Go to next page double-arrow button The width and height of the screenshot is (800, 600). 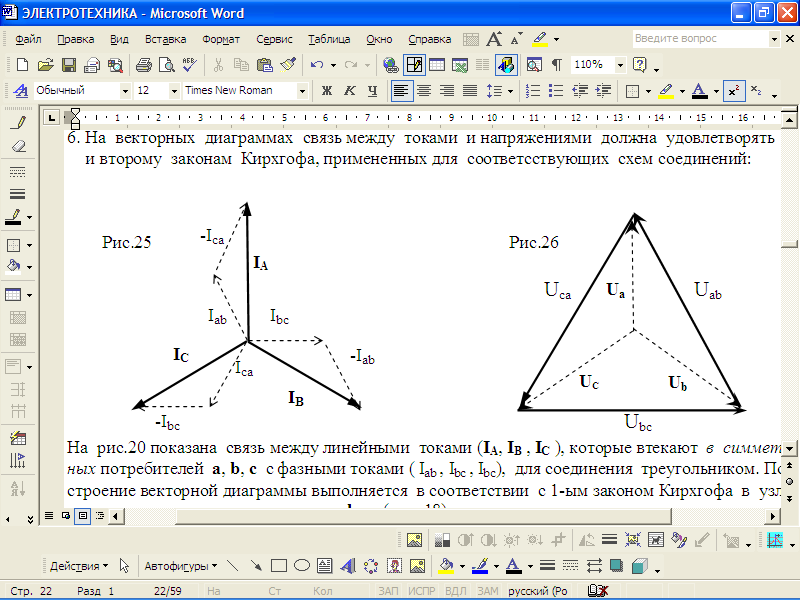(790, 498)
